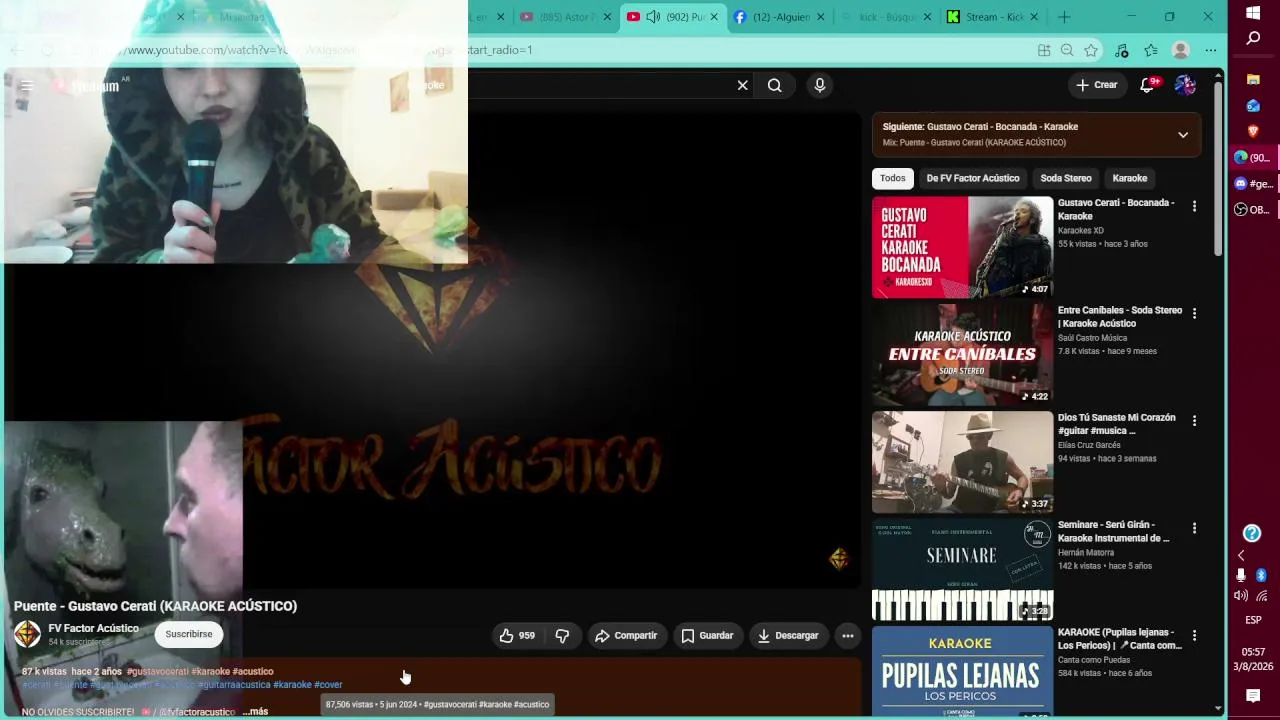1280x720 pixels.
Task: Open browser favorites list icon
Action: pos(1151,50)
